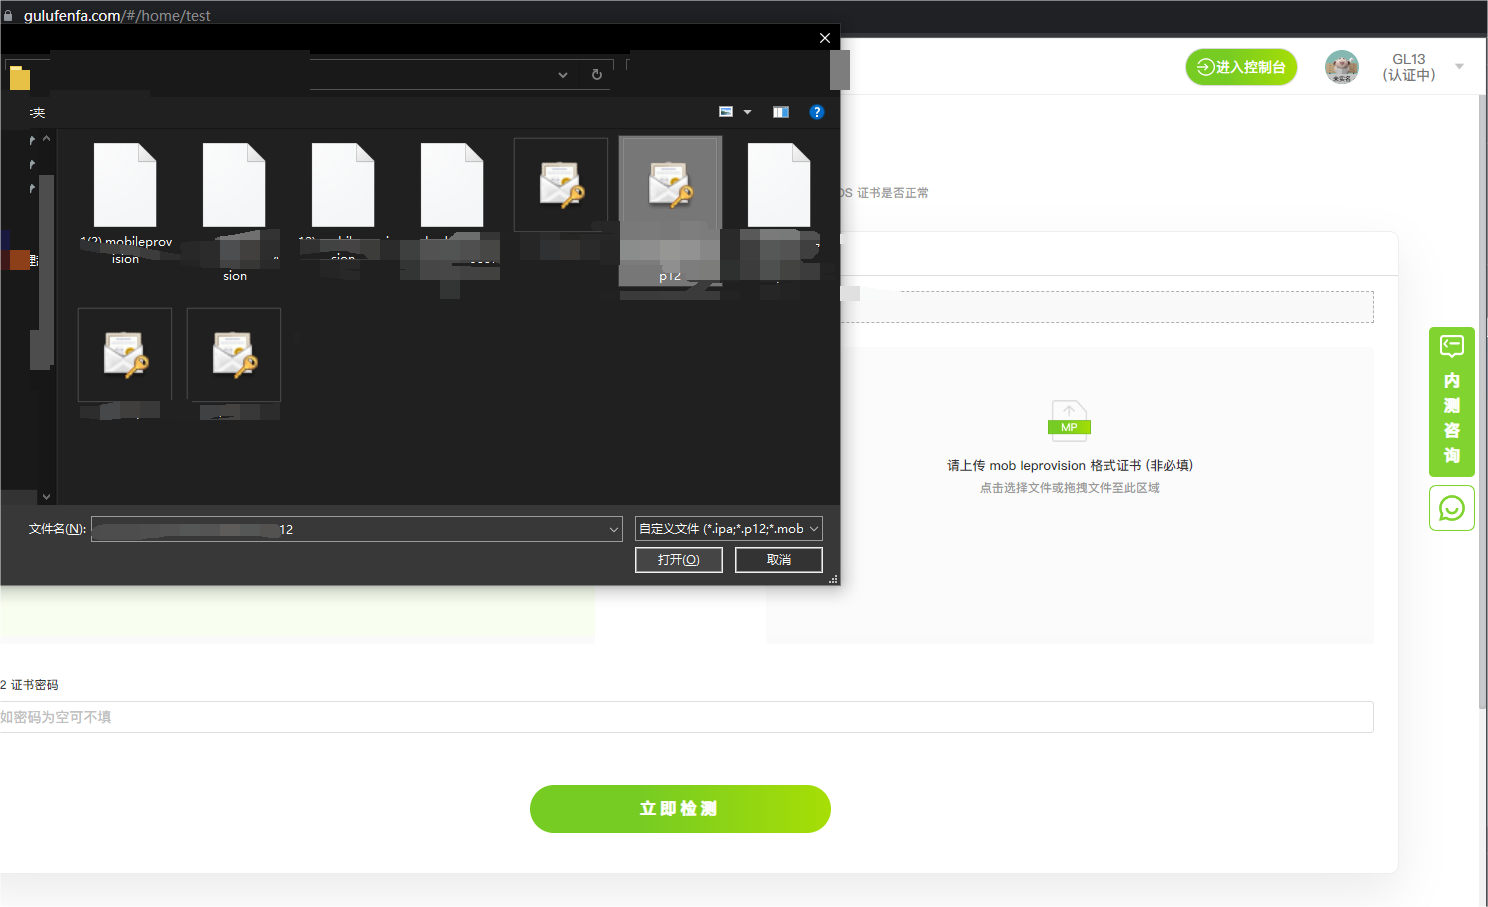Click the browser address bar lock icon
Screen dimensions: 1488x907
pos(8,15)
